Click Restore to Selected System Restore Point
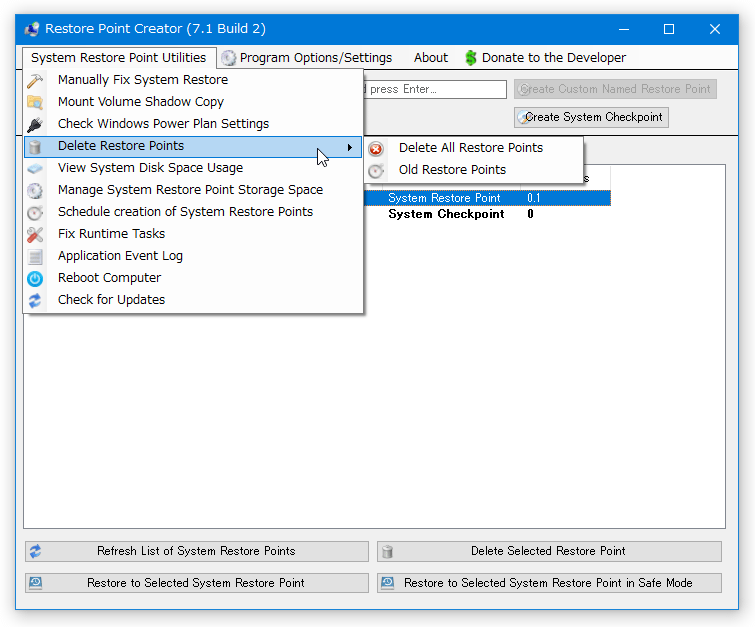 click(196, 583)
